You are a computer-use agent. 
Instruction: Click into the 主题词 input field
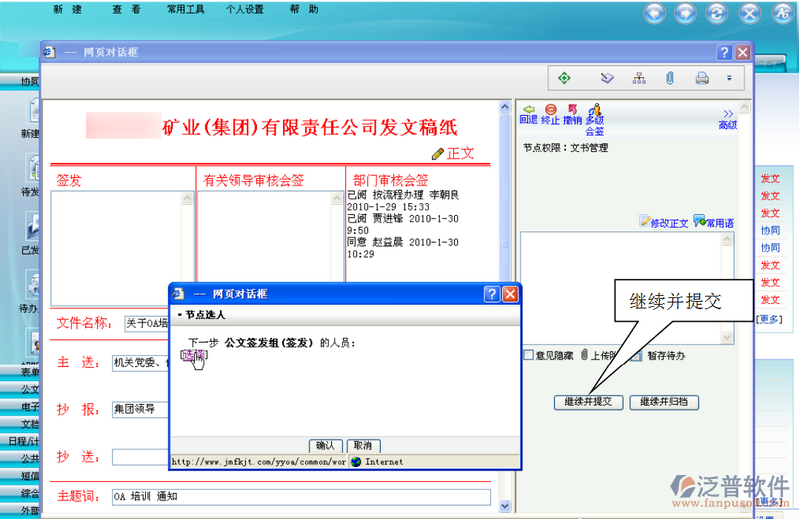pos(300,497)
